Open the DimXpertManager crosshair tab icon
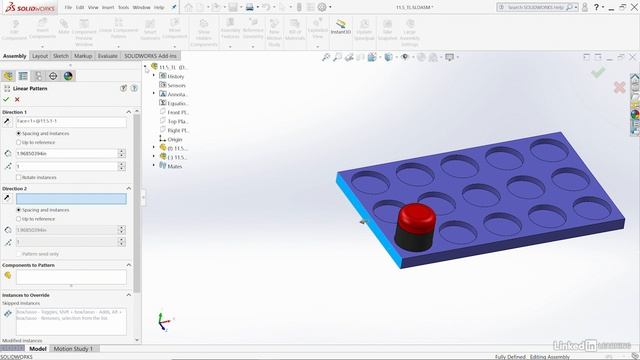This screenshot has width=640, height=360. coord(53,76)
